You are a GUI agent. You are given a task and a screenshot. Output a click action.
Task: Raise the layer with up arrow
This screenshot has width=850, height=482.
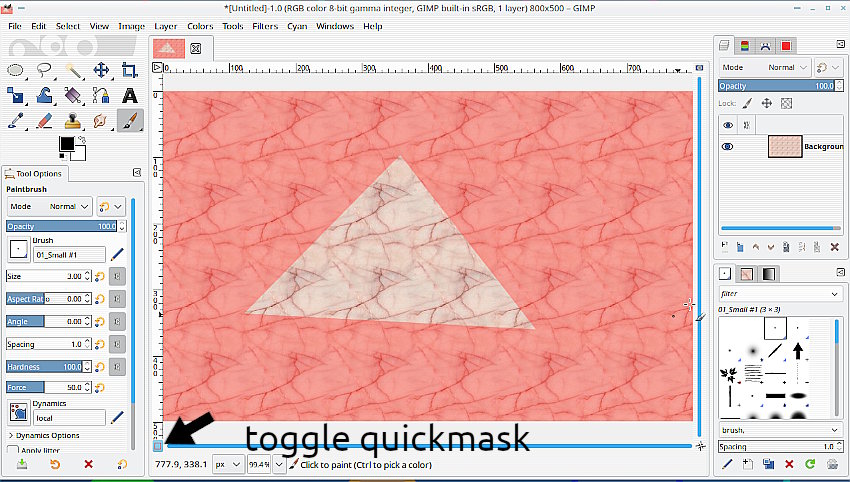click(x=756, y=247)
